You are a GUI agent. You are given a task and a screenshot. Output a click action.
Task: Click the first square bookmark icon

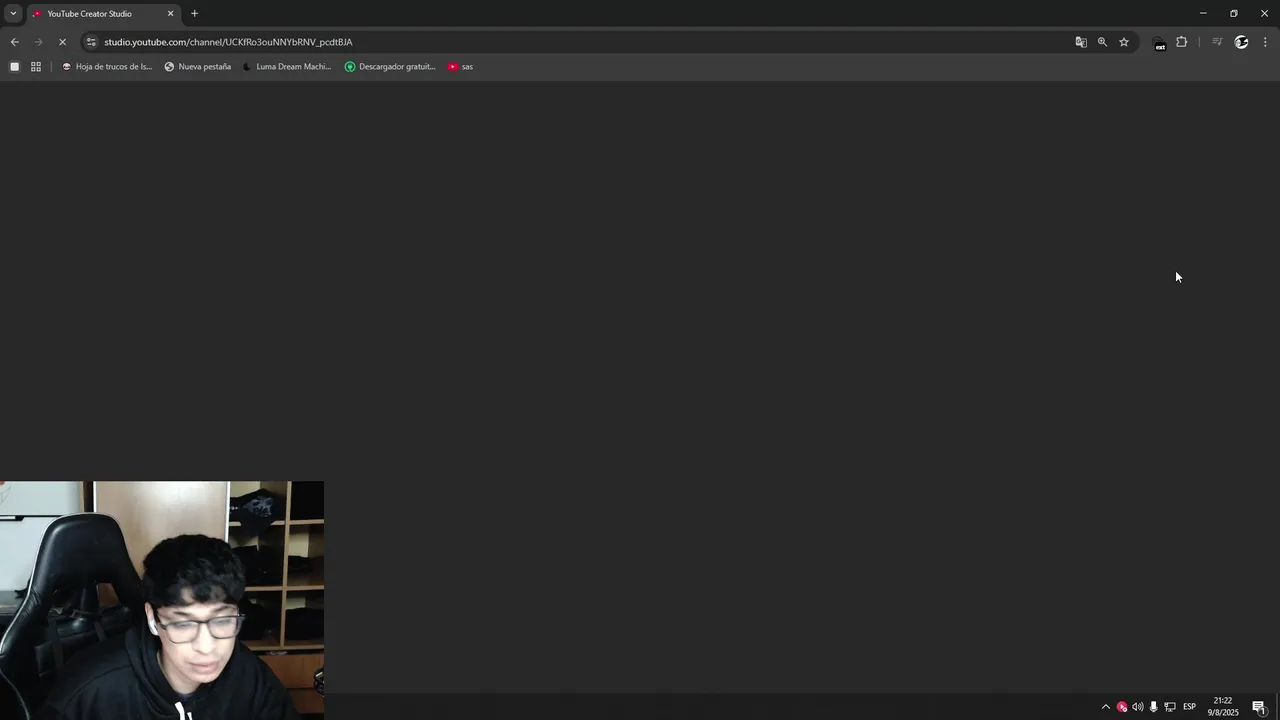point(14,67)
